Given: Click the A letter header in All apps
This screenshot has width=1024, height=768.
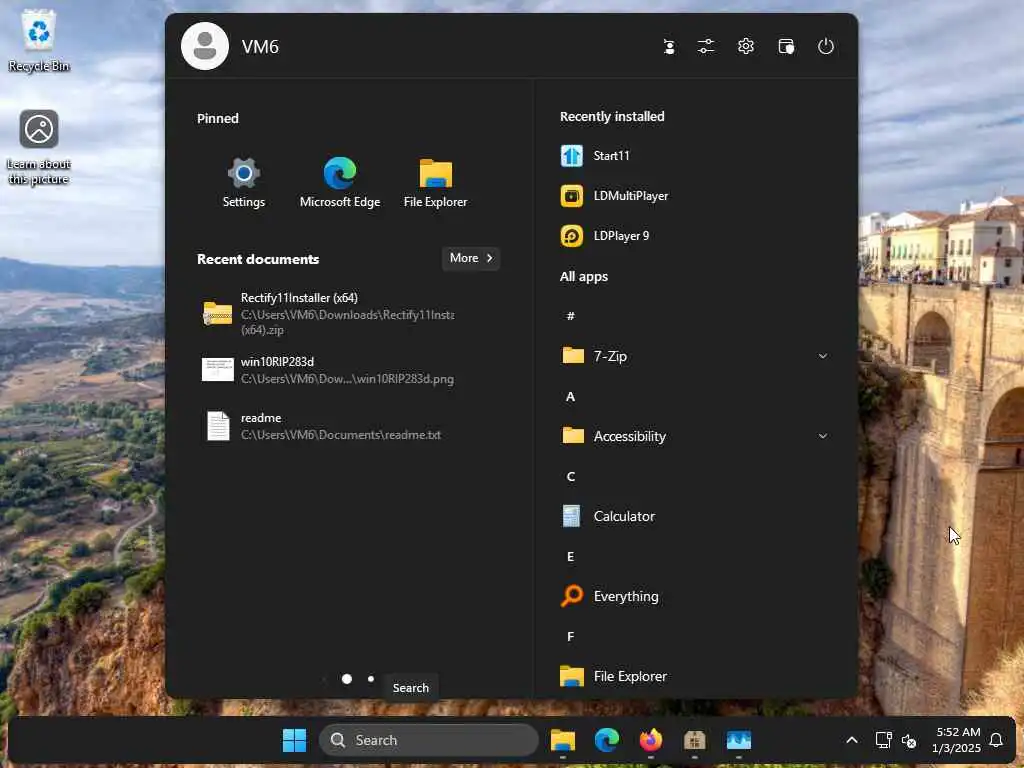Looking at the screenshot, I should (x=570, y=396).
